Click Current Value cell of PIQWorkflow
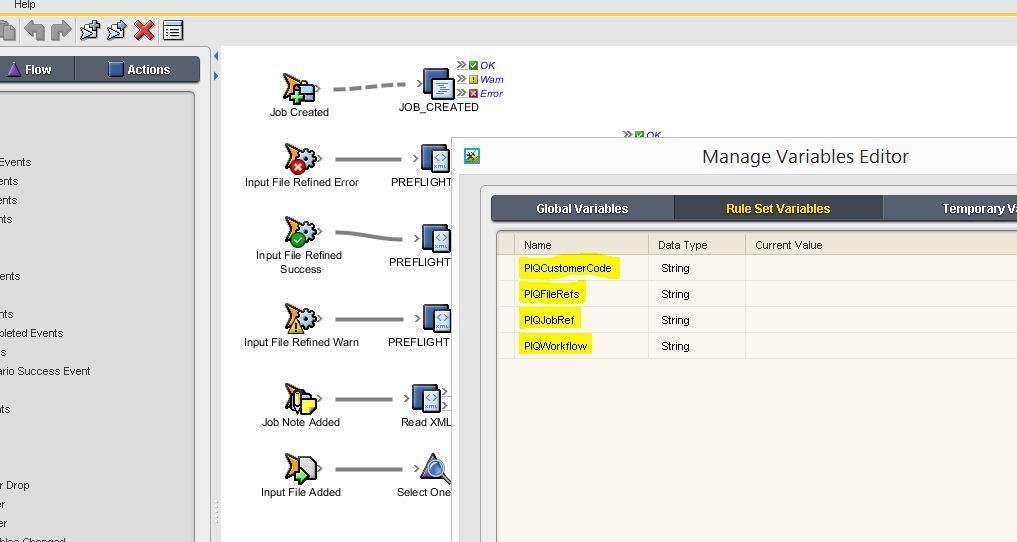Image resolution: width=1017 pixels, height=542 pixels. click(x=881, y=346)
